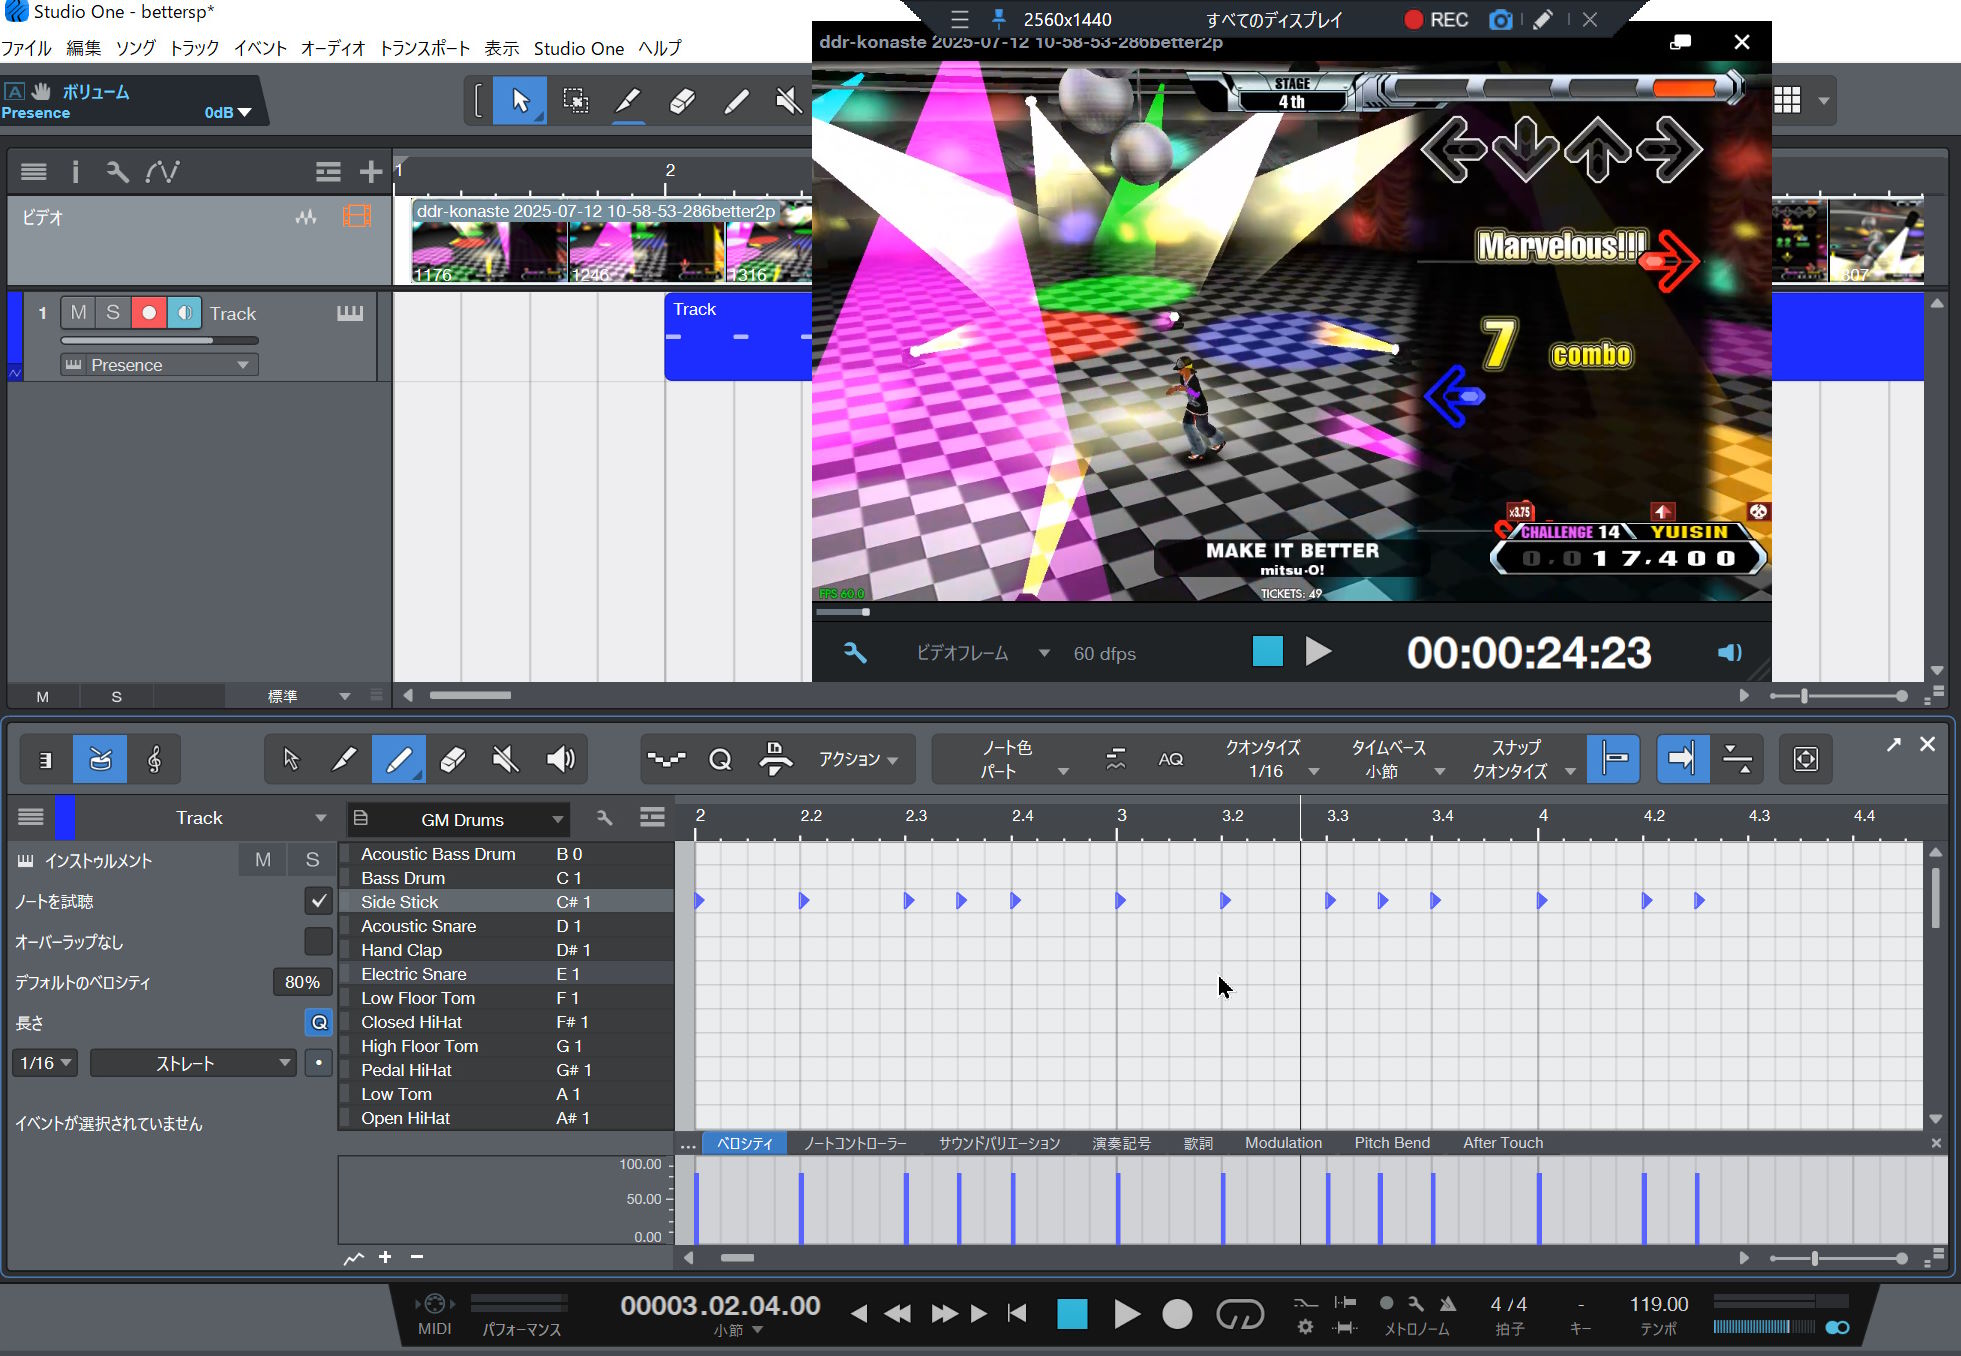Click the quantize Q icon in editor
Screen dimensions: 1961x1356
(x=720, y=760)
